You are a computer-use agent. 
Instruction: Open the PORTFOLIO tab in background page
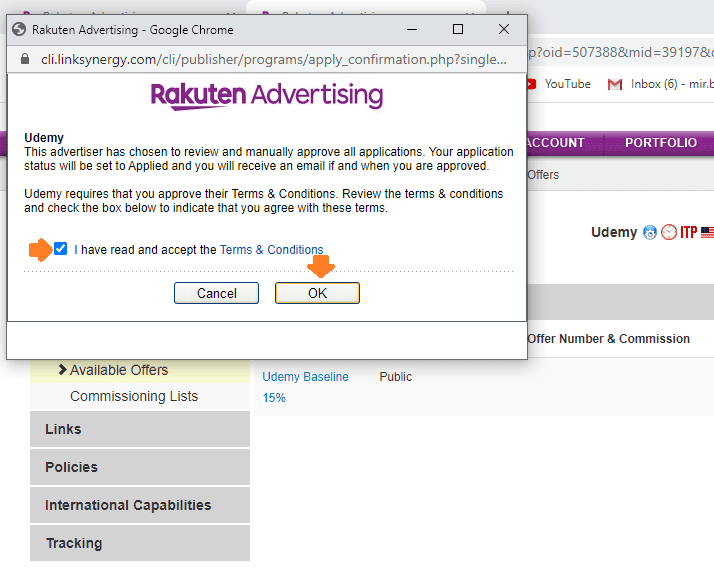pos(660,143)
